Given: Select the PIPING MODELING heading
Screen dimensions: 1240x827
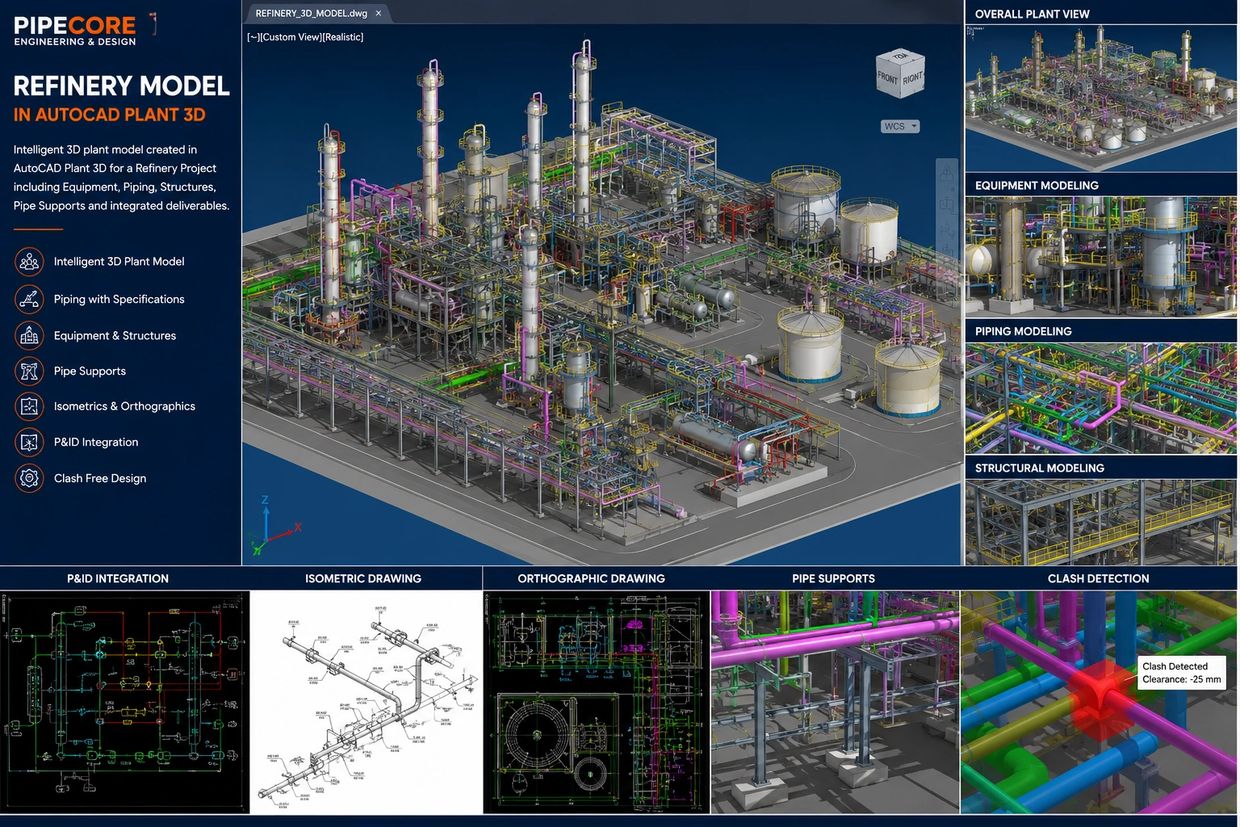Looking at the screenshot, I should (1023, 331).
